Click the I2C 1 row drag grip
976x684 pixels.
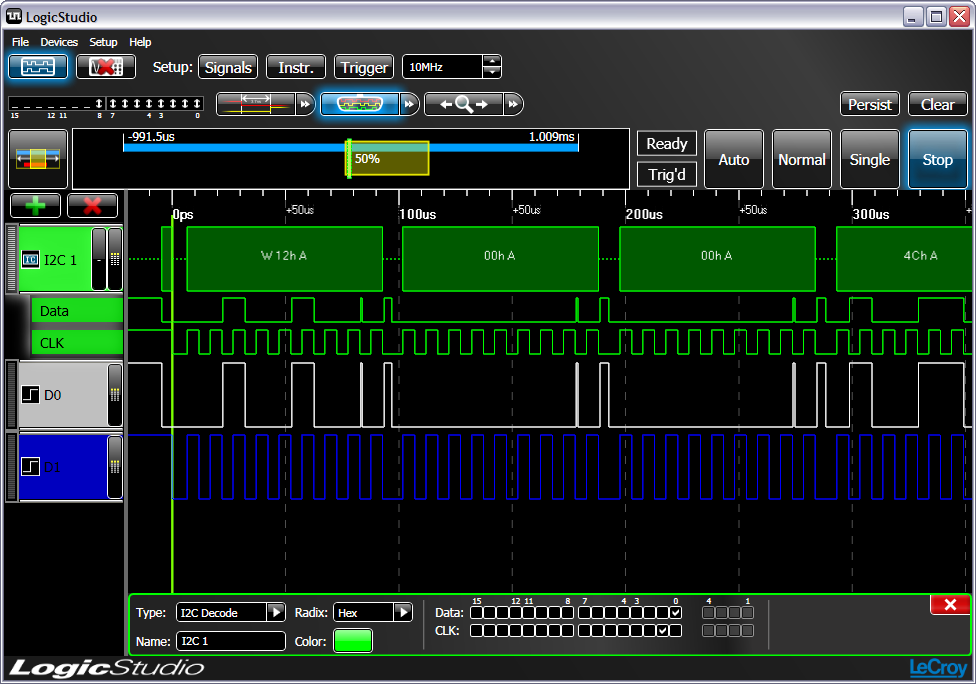tap(11, 259)
